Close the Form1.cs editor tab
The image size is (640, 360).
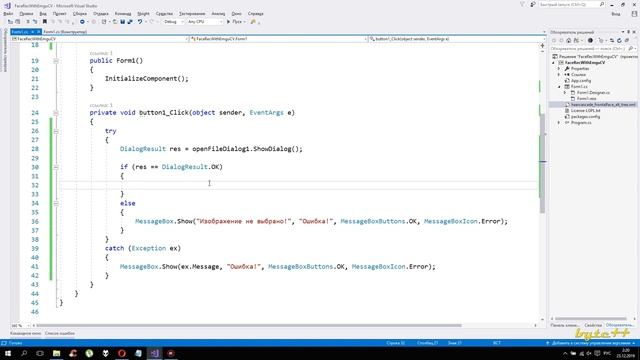pos(38,31)
